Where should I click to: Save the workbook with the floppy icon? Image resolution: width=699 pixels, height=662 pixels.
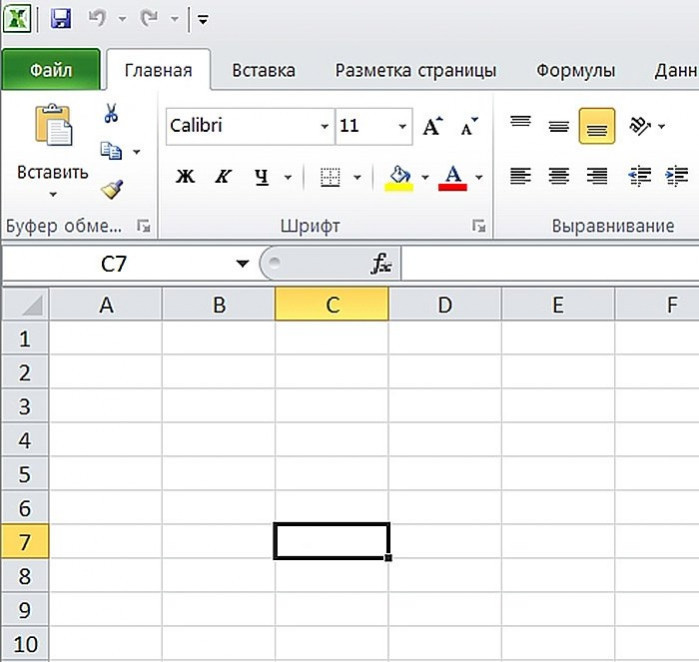click(x=61, y=19)
